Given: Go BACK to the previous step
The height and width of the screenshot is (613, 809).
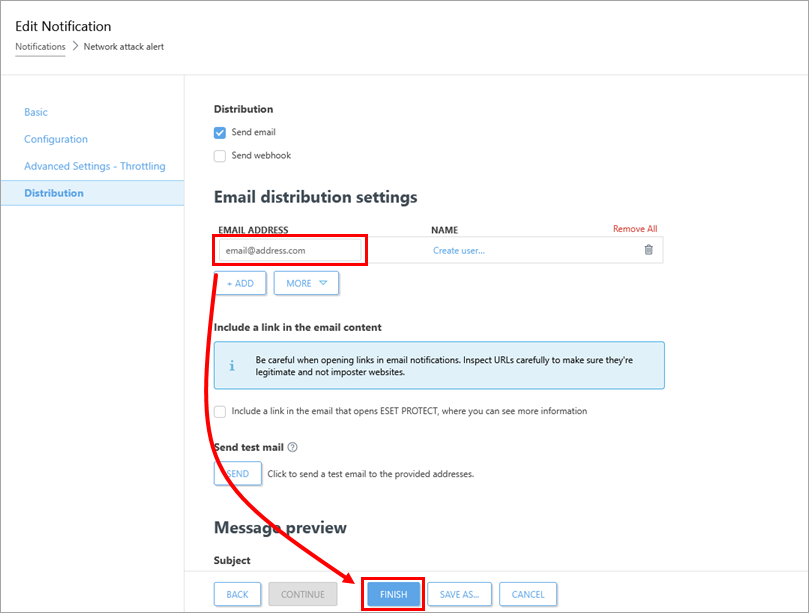Looking at the screenshot, I should tap(237, 594).
